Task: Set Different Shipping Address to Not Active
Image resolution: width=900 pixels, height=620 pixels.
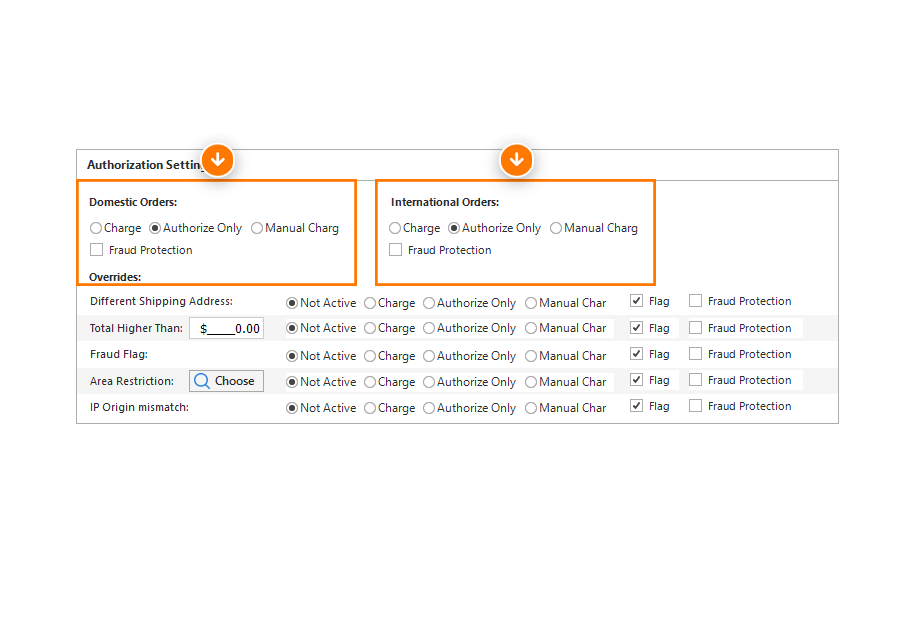Action: [x=292, y=303]
